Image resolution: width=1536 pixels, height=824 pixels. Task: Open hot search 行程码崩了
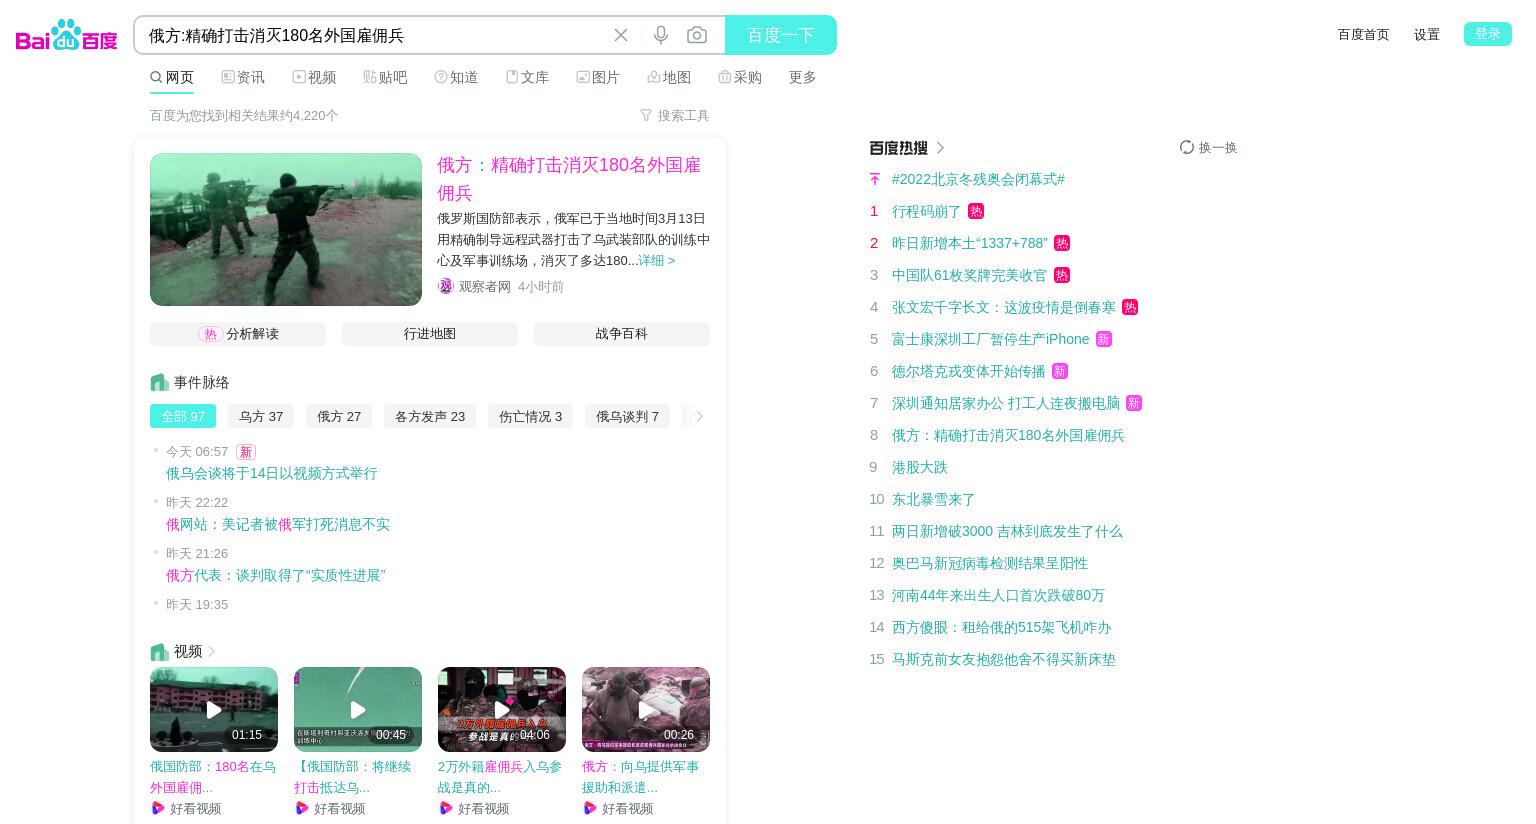(x=926, y=211)
